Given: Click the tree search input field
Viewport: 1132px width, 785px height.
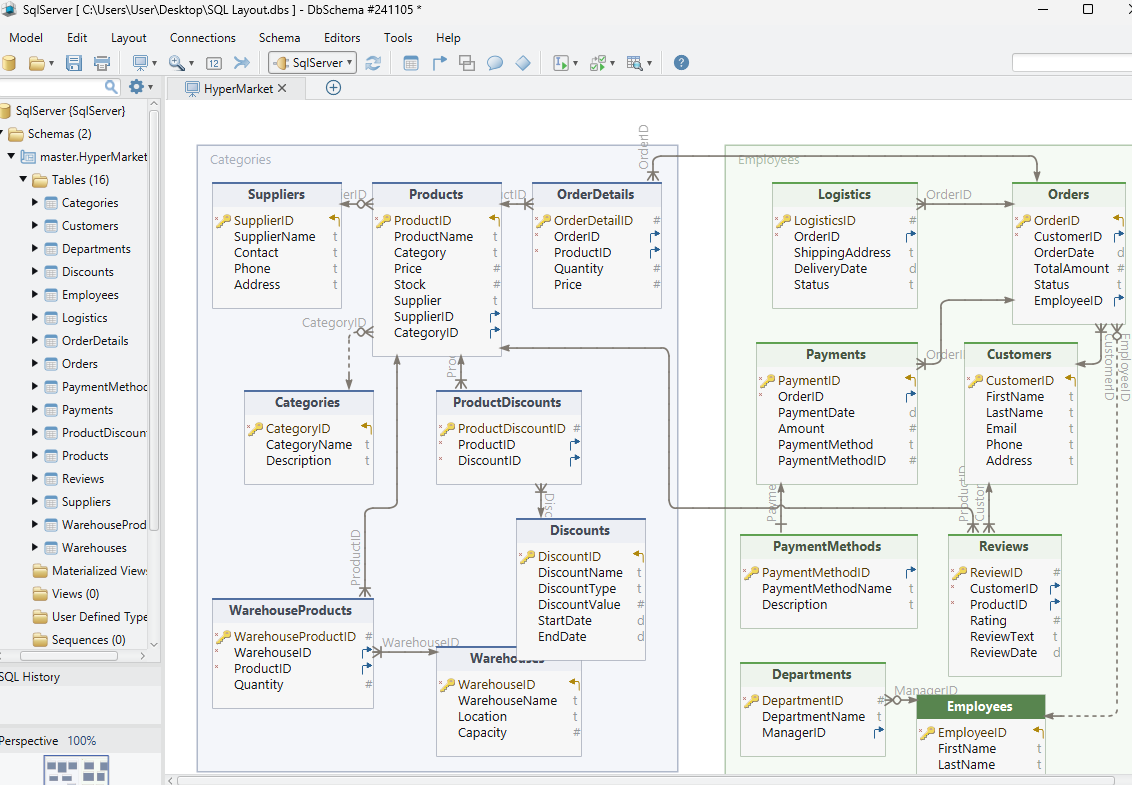Looking at the screenshot, I should pyautogui.click(x=52, y=87).
